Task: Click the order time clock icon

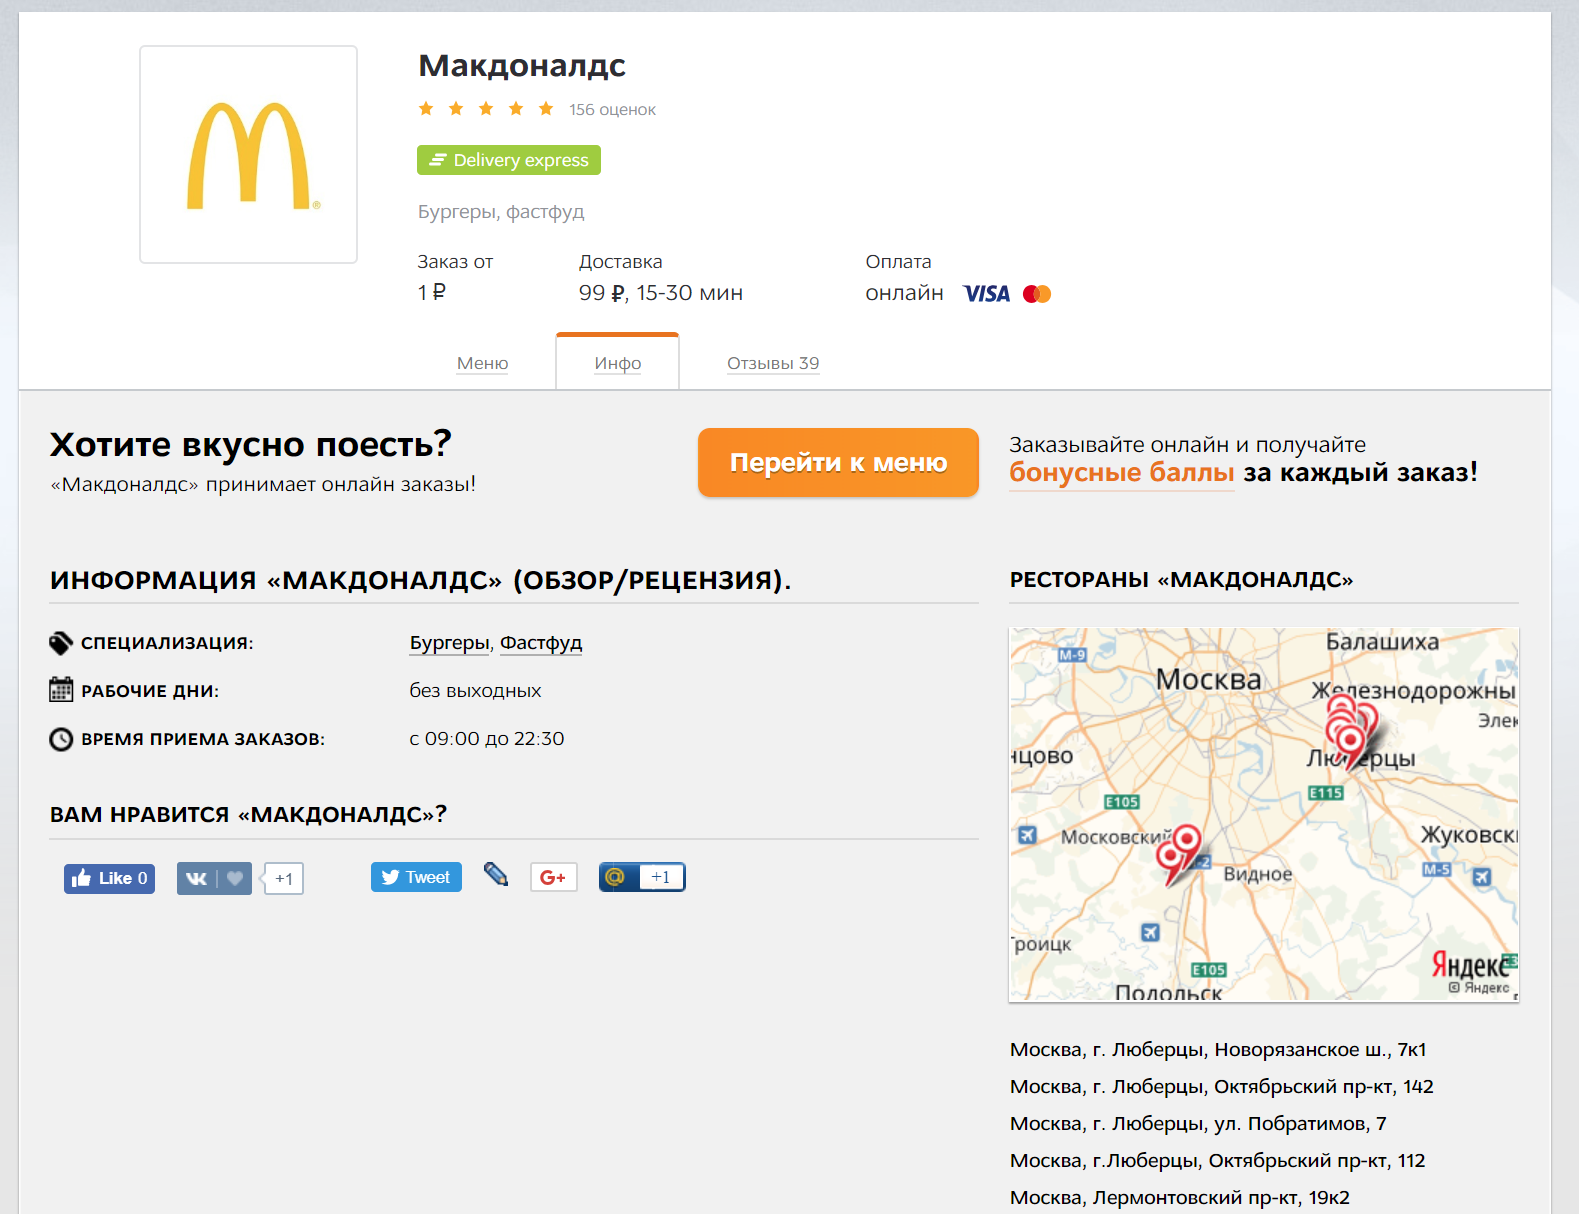Action: 61,739
